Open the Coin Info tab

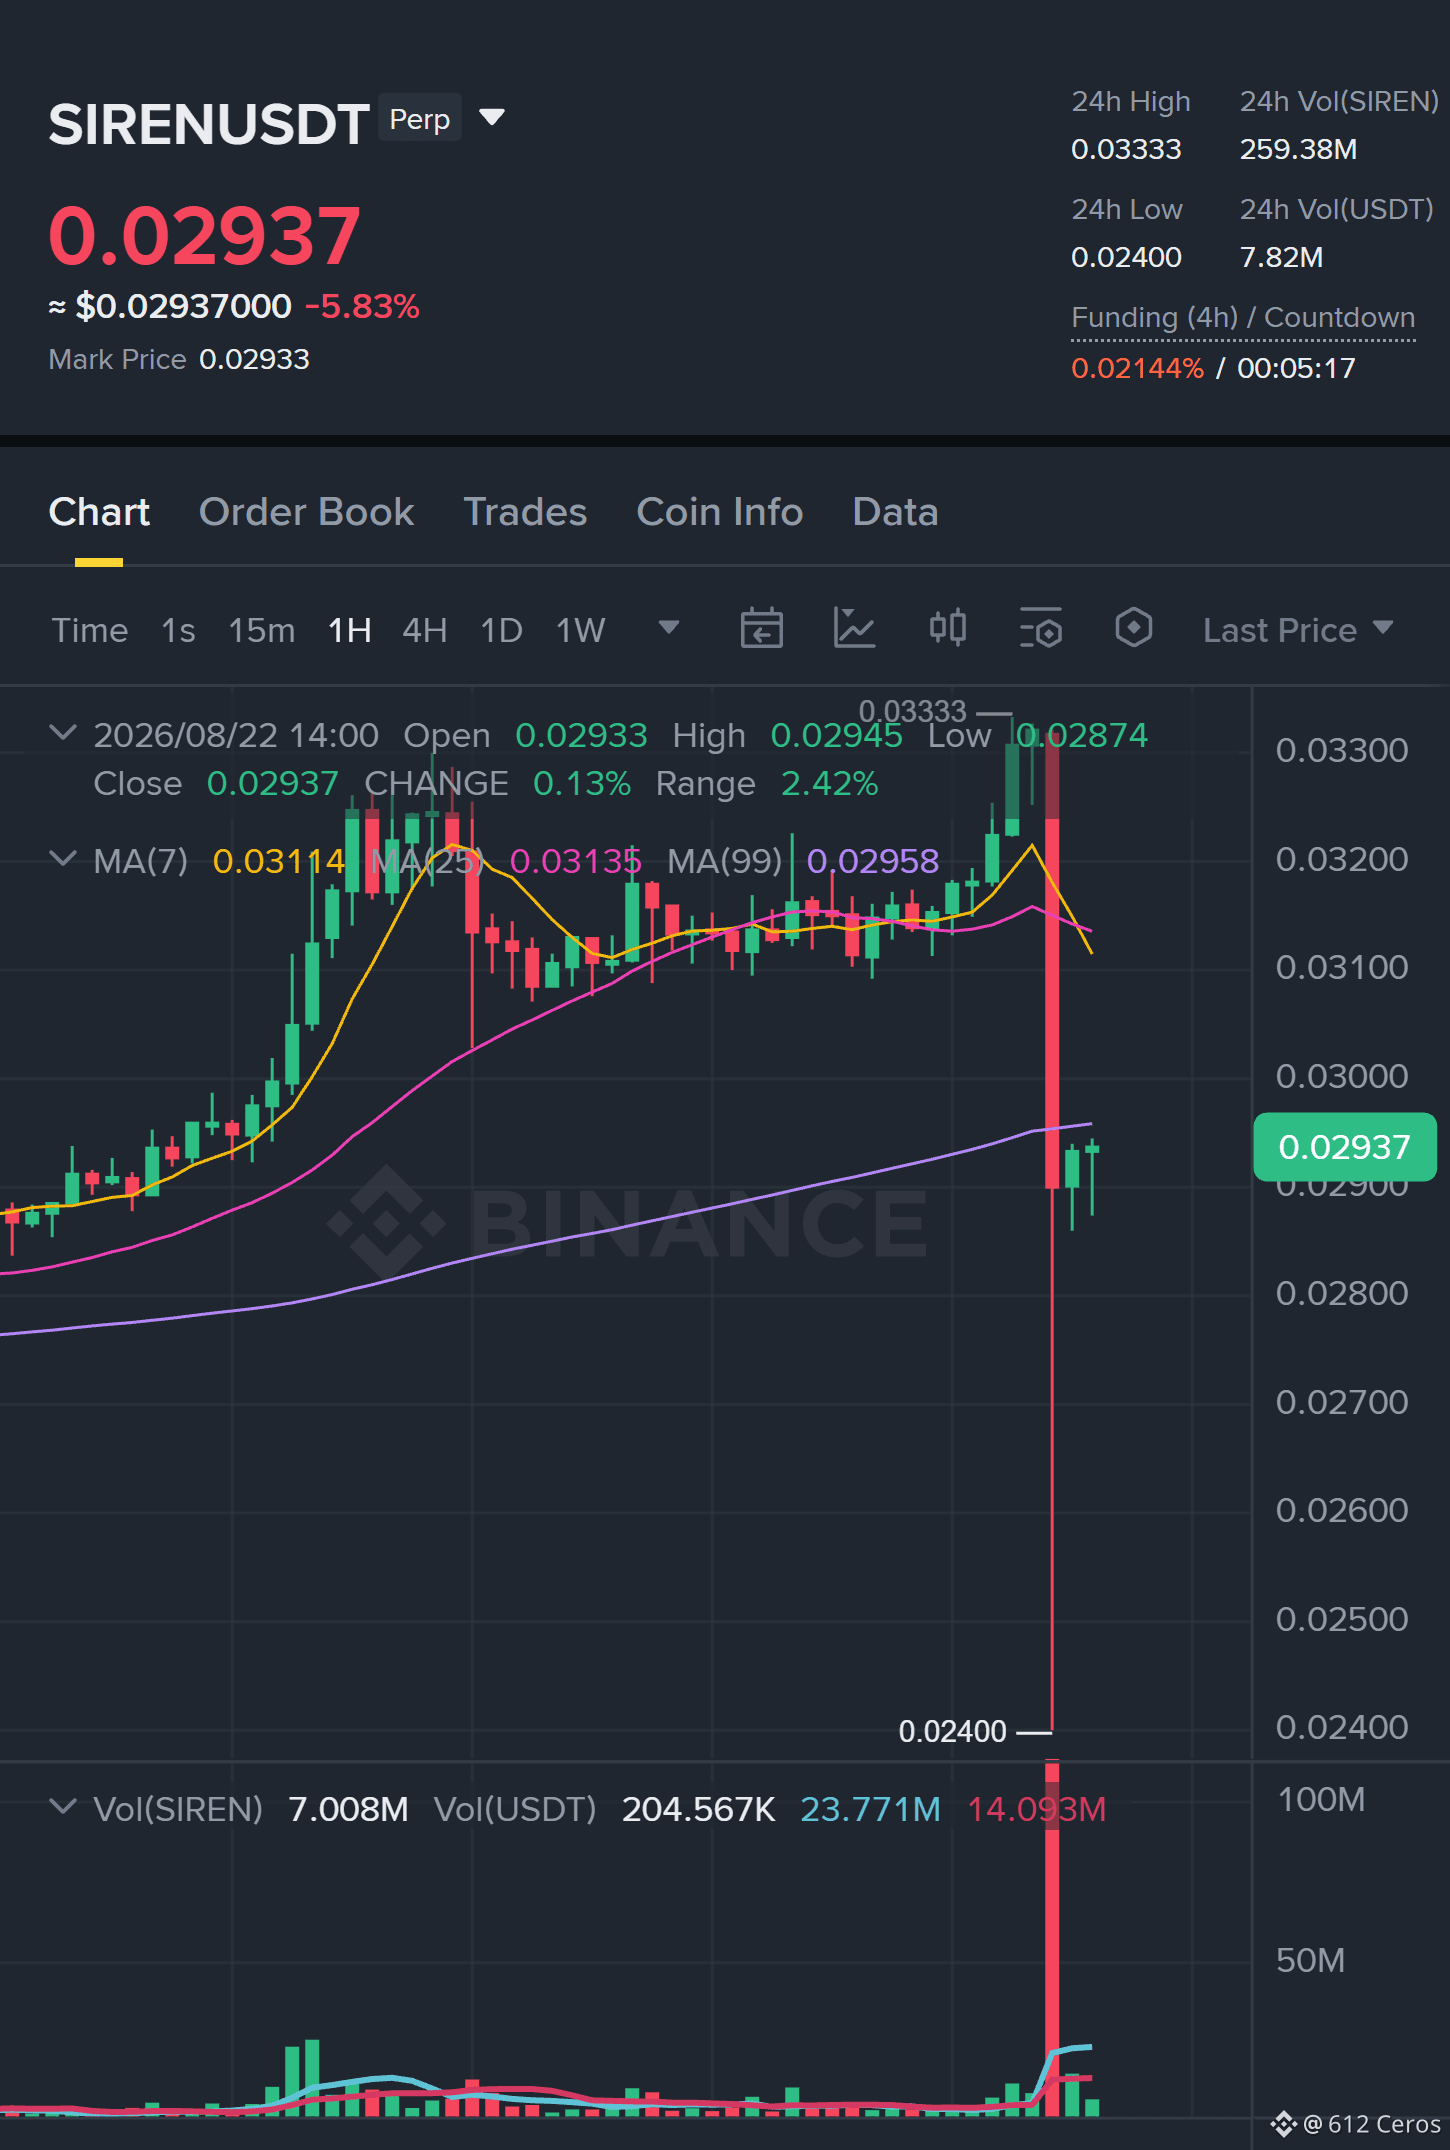[x=720, y=512]
